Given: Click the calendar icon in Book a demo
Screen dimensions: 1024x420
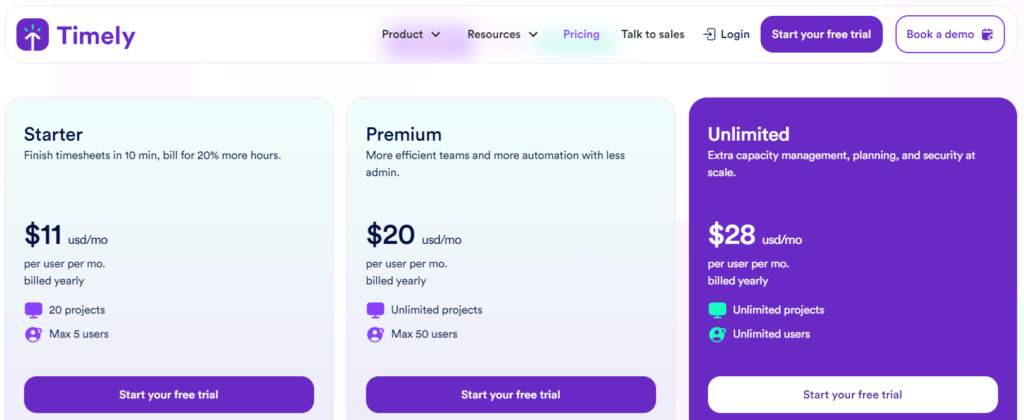Looking at the screenshot, I should click(x=988, y=34).
